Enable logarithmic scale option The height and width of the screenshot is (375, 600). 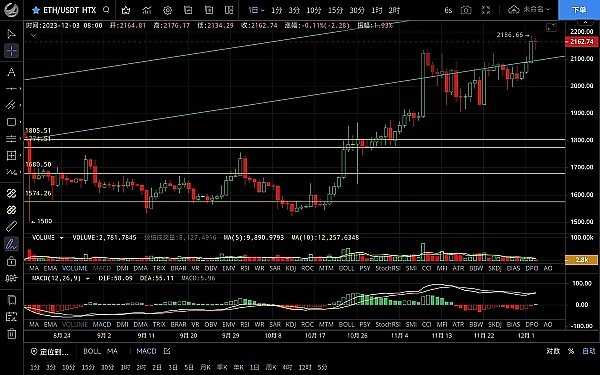553,351
